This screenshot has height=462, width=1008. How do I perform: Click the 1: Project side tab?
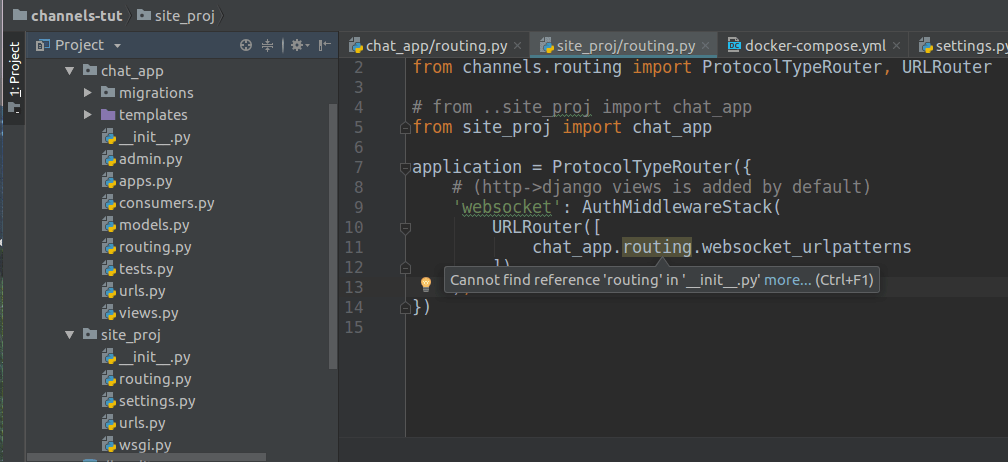14,77
